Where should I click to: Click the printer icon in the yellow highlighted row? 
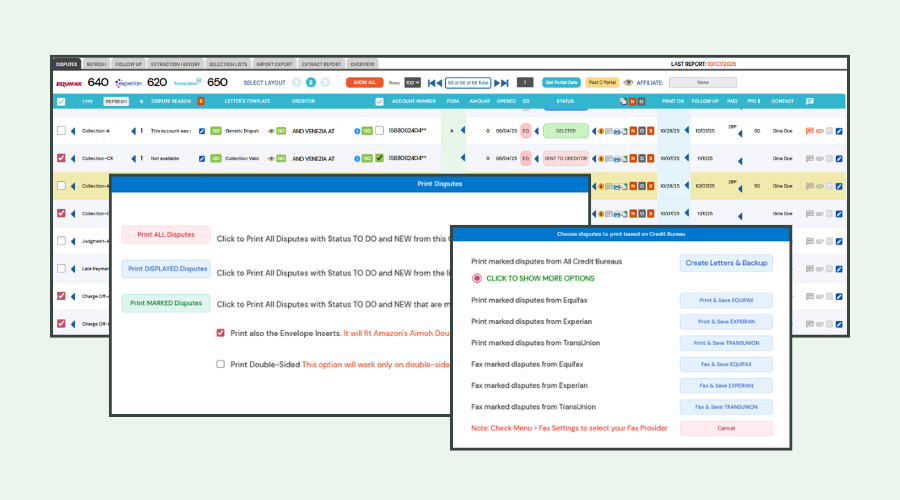pos(616,186)
